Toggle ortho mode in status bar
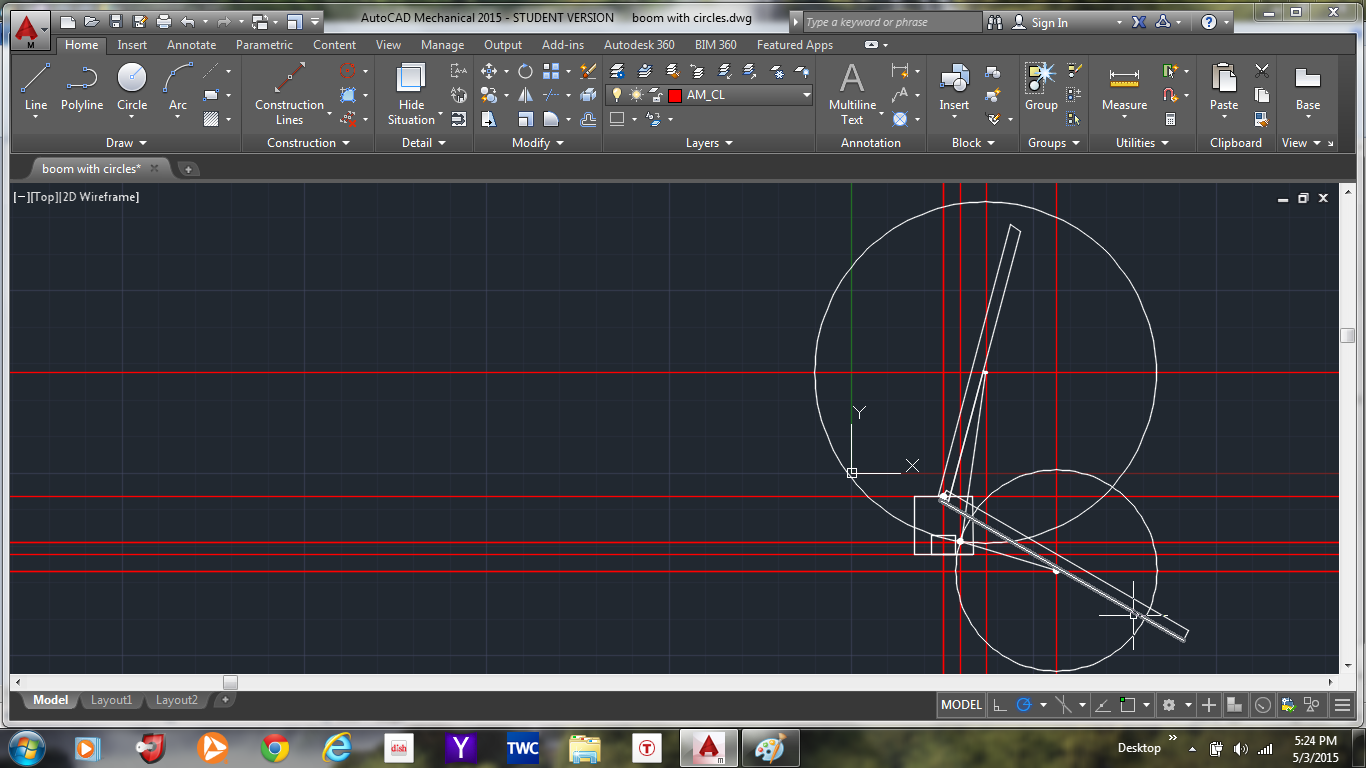This screenshot has width=1366, height=768. click(x=998, y=705)
